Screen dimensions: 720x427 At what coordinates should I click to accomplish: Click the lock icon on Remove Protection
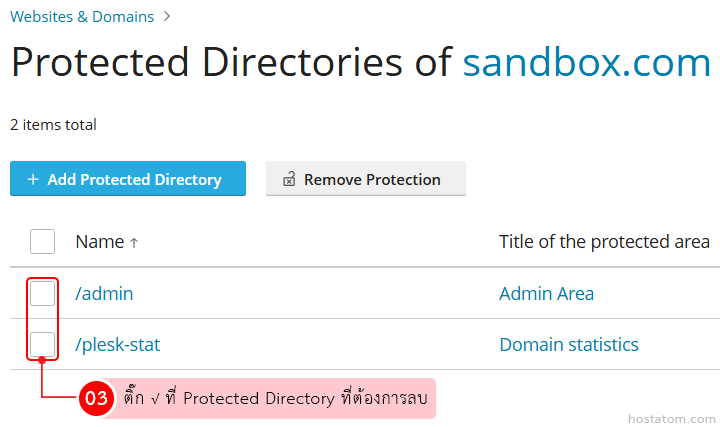289,180
